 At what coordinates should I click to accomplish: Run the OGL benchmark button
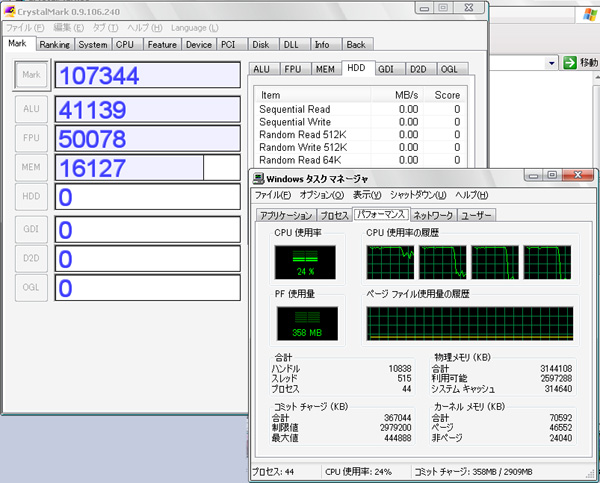31,287
